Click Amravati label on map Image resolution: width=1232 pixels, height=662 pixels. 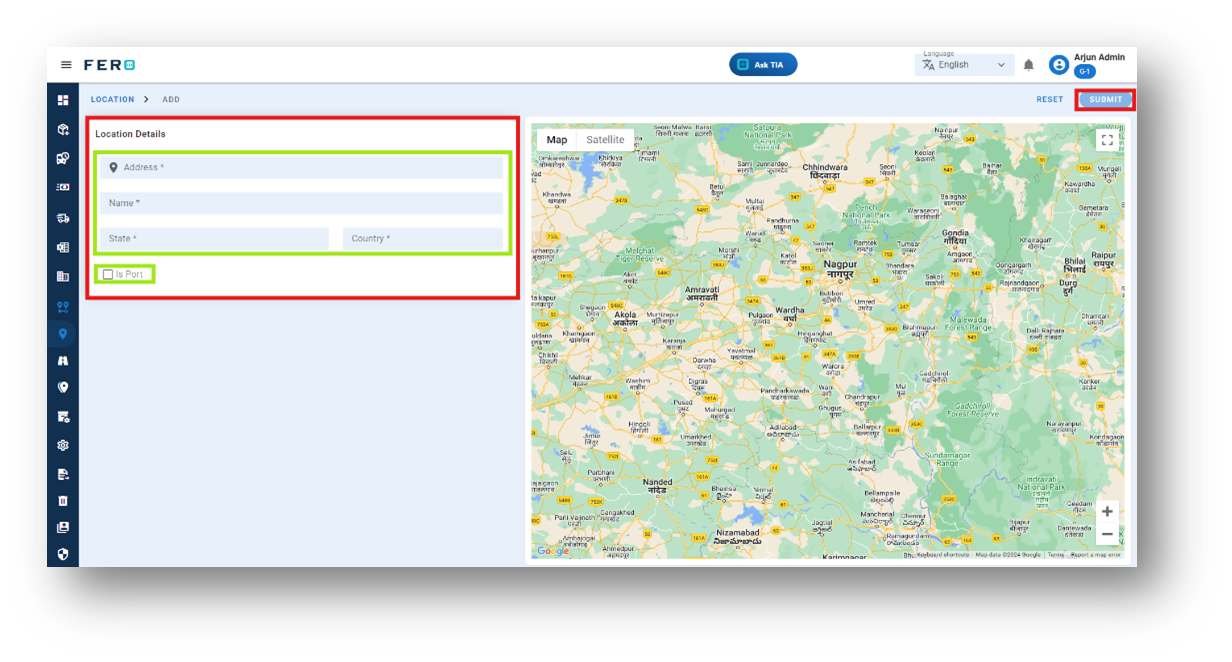[702, 294]
